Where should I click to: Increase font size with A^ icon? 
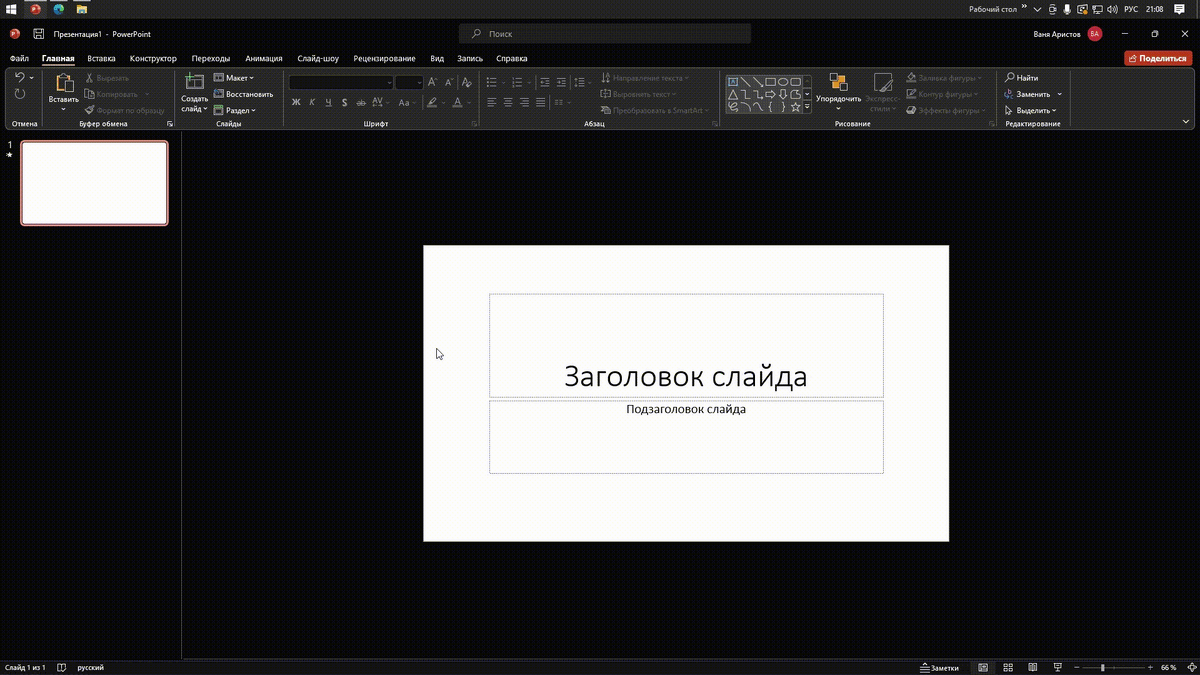(433, 82)
